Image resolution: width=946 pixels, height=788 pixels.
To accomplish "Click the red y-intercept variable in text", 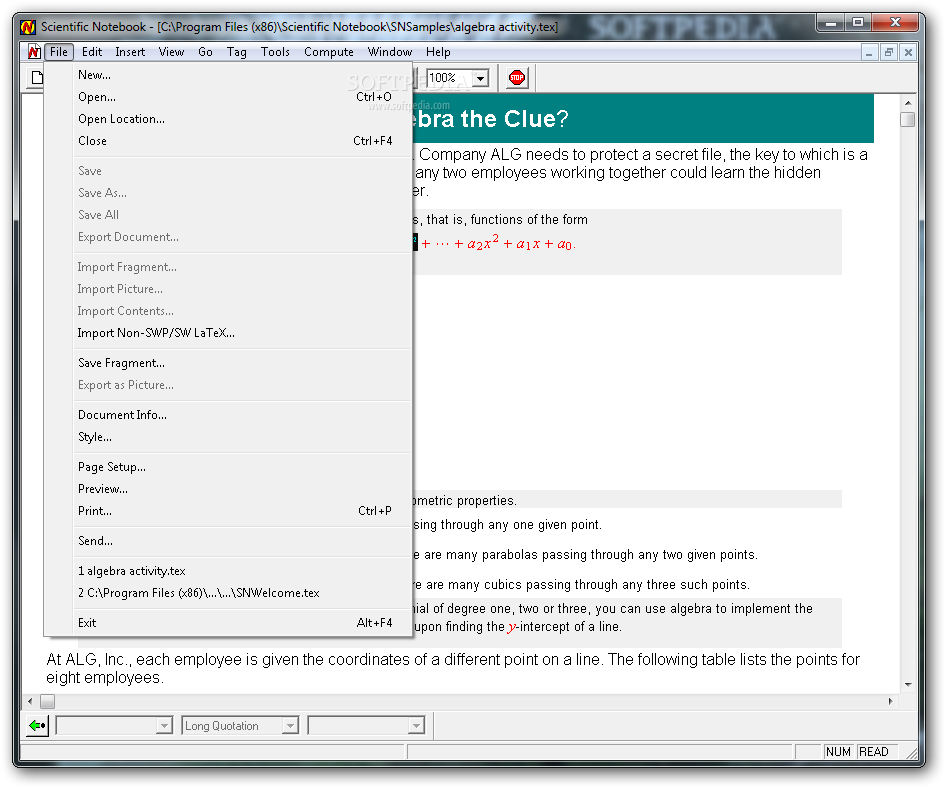I will coord(512,627).
